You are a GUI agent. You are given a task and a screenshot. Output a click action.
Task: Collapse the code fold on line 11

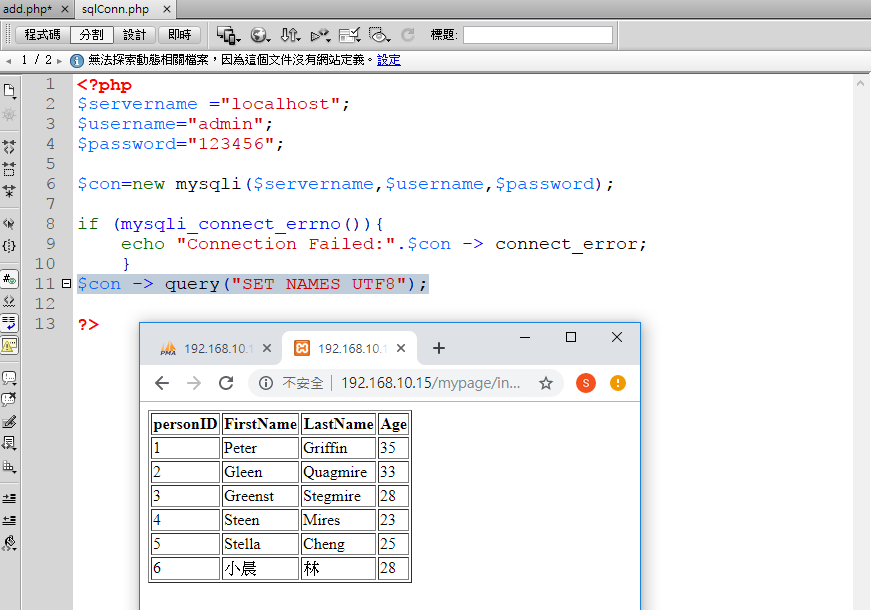(67, 284)
